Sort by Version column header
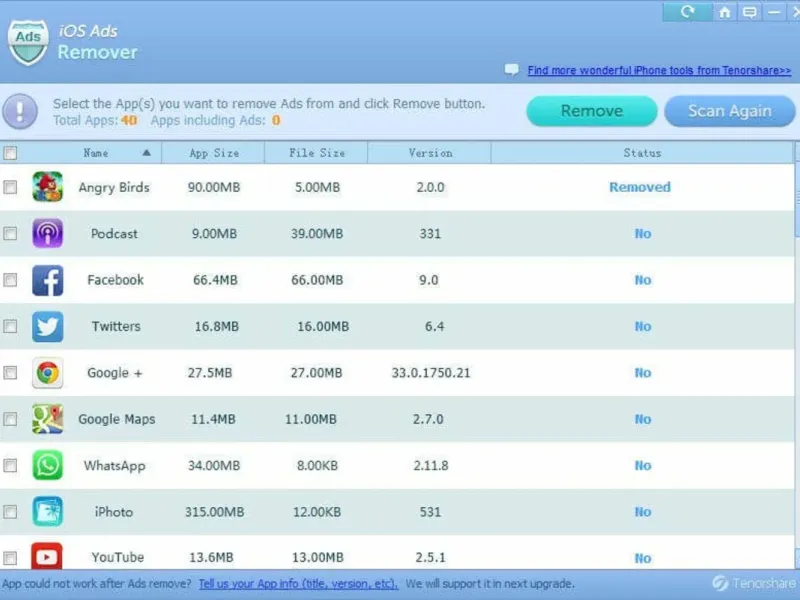 (430, 153)
